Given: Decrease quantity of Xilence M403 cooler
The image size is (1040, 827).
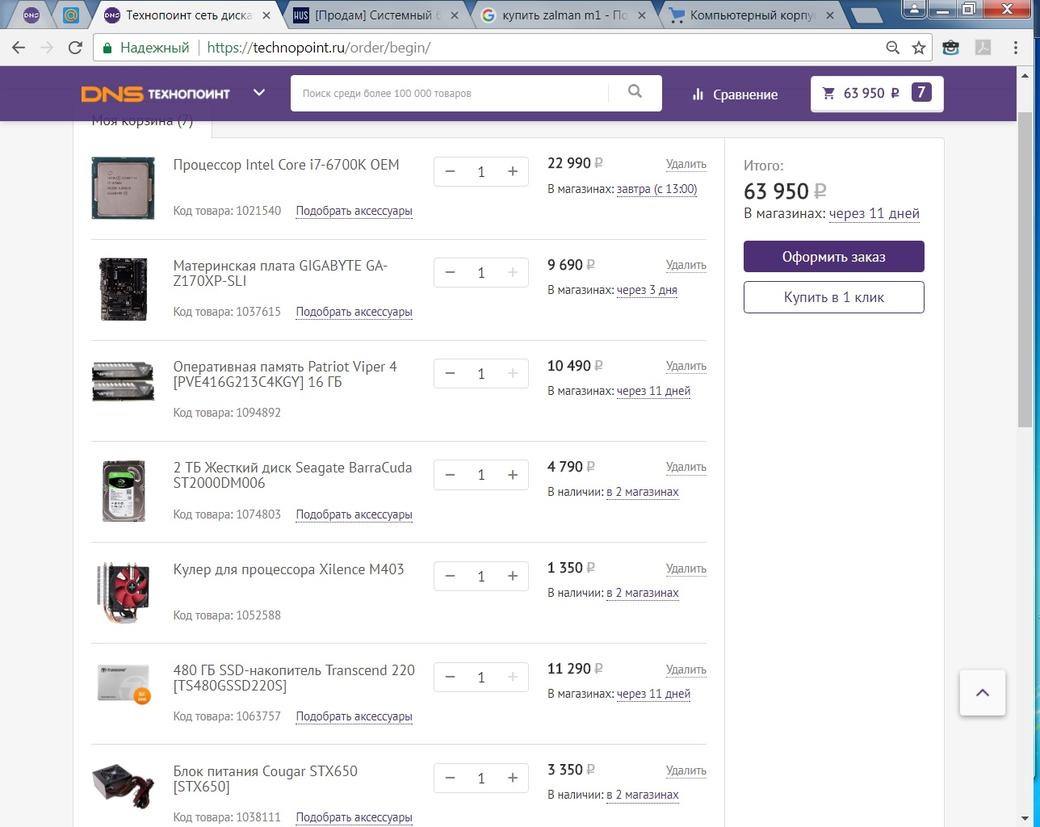Looking at the screenshot, I should coord(450,576).
